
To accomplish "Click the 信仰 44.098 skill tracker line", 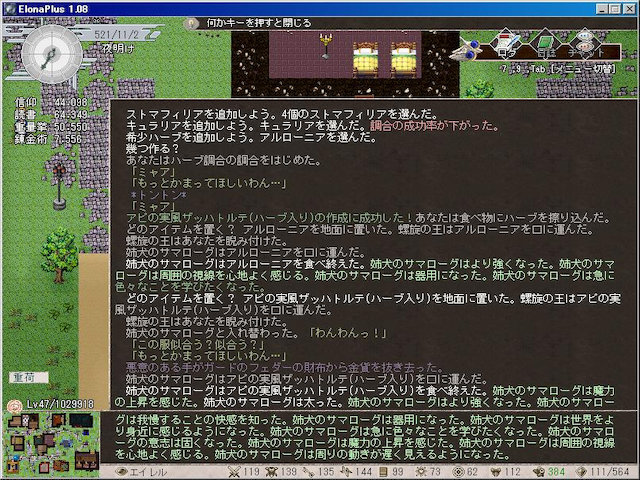I will point(51,102).
